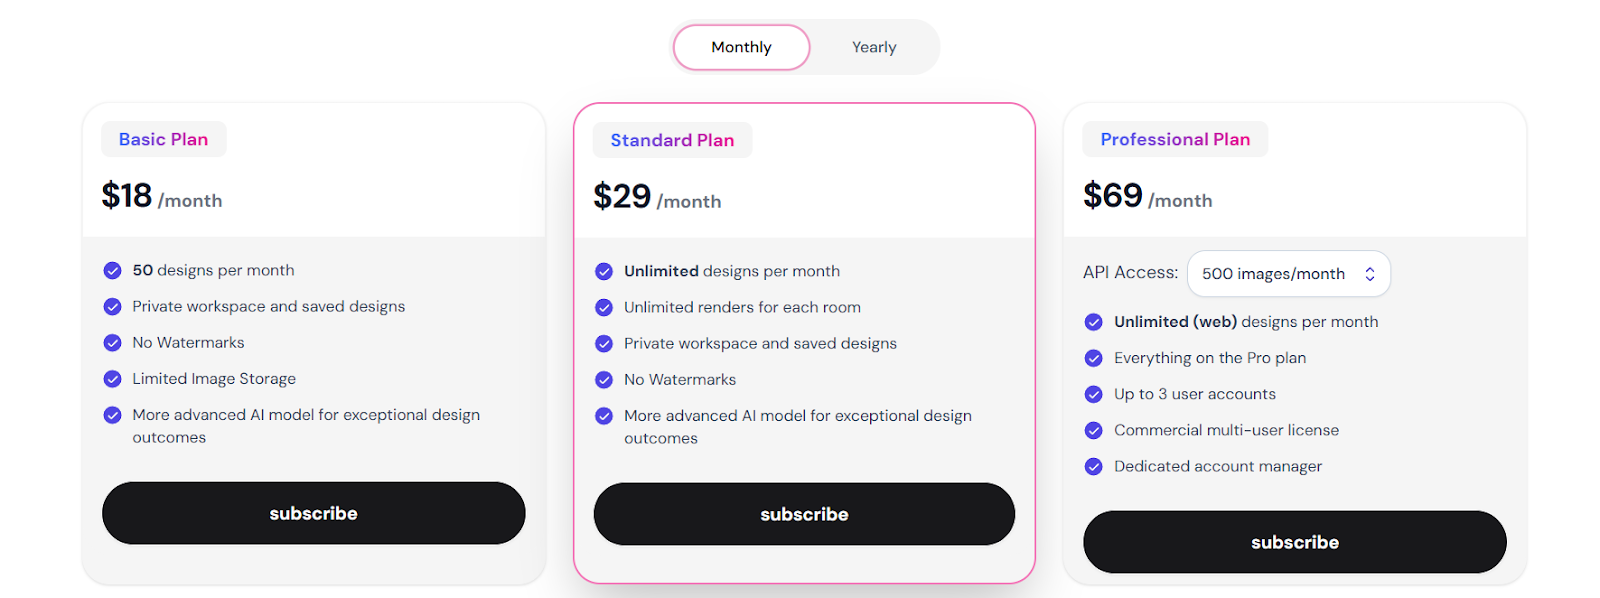Click checkmark icon beside Unlimited renders for each room

(604, 307)
